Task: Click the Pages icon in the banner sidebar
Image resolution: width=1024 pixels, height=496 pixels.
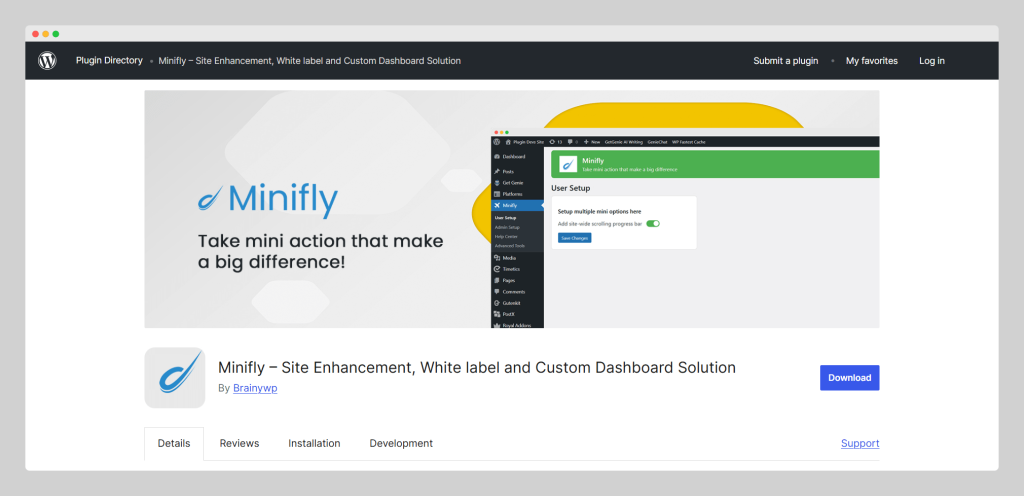Action: click(x=497, y=280)
